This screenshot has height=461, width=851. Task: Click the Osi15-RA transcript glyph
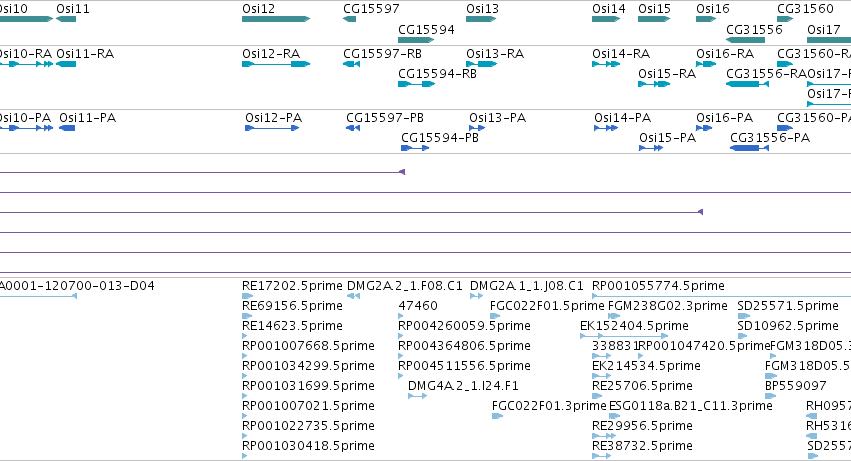(x=654, y=84)
